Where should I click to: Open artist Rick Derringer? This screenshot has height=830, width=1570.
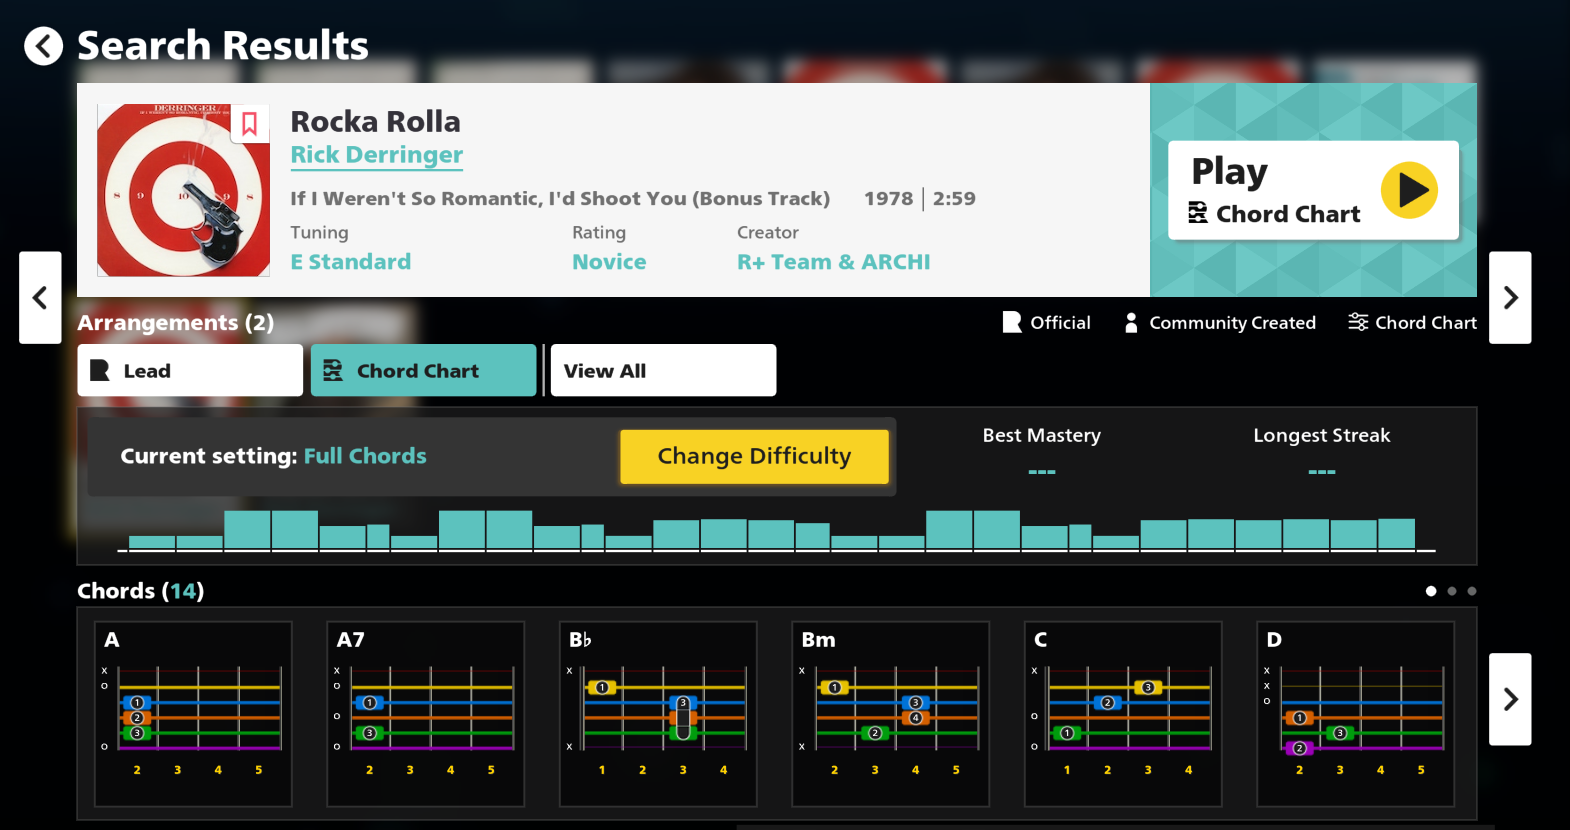[x=377, y=155]
